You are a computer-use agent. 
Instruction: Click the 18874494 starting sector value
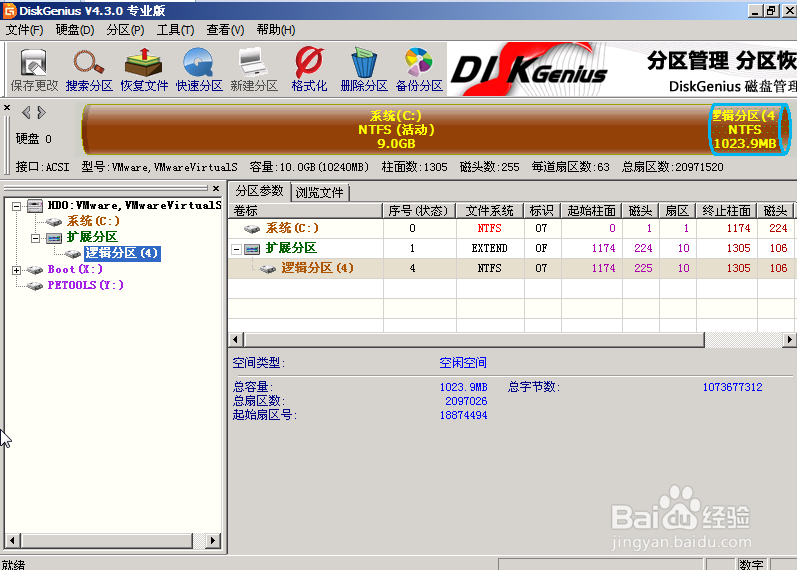pos(463,415)
